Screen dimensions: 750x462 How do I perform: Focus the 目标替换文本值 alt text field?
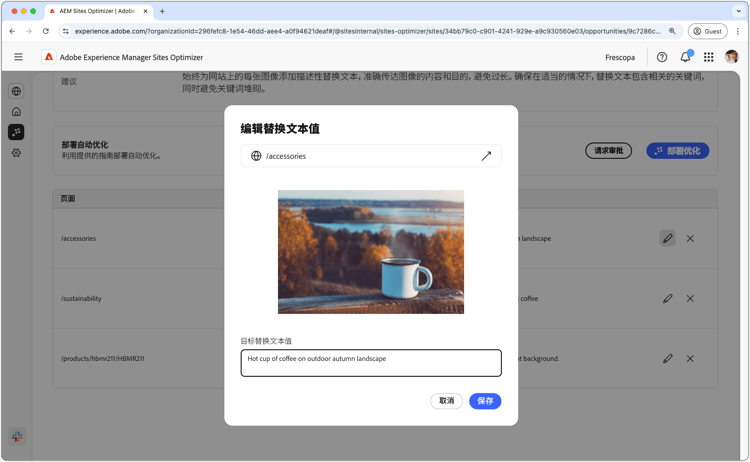pos(371,363)
